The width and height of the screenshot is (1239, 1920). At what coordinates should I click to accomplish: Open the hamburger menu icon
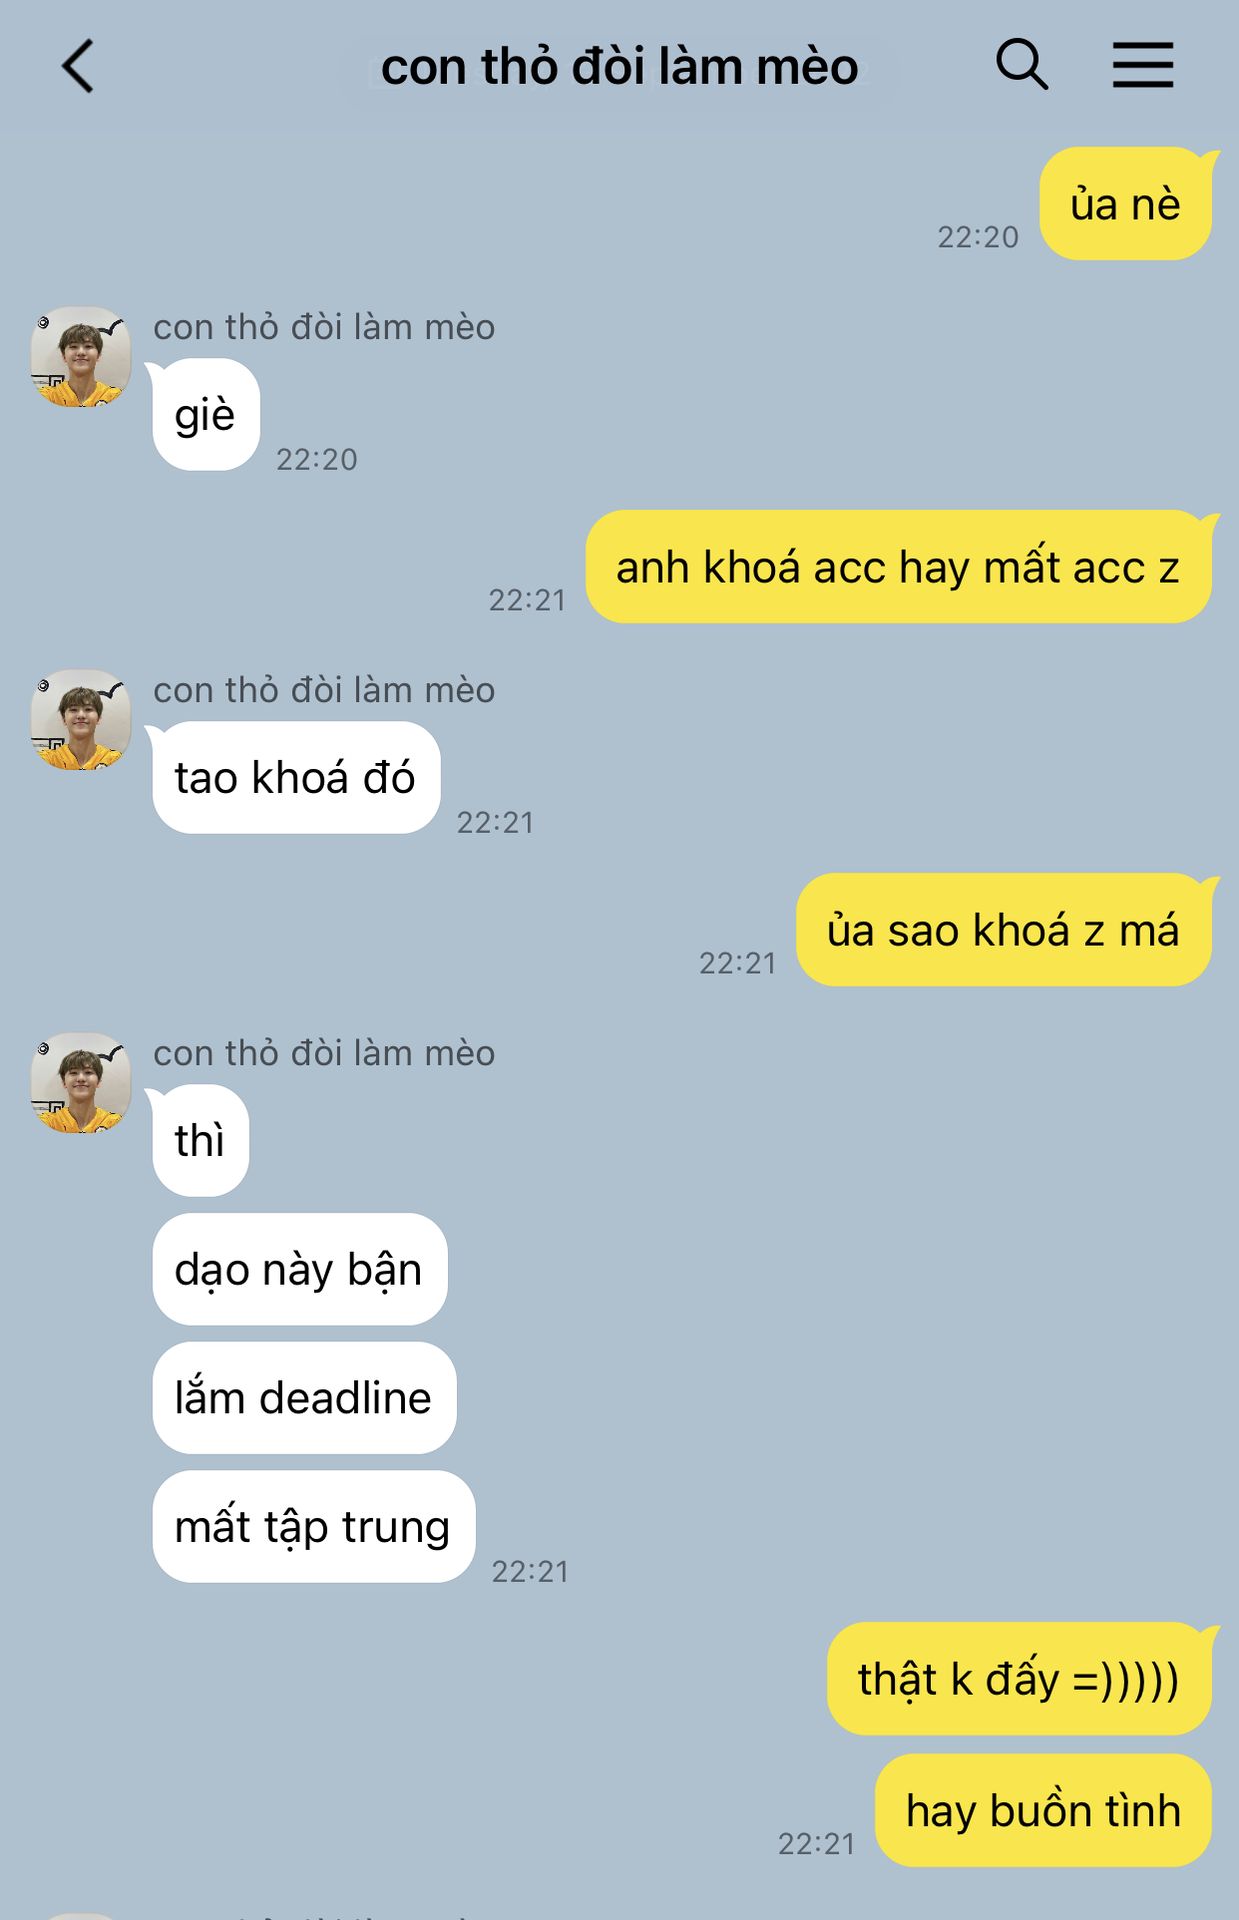1143,65
